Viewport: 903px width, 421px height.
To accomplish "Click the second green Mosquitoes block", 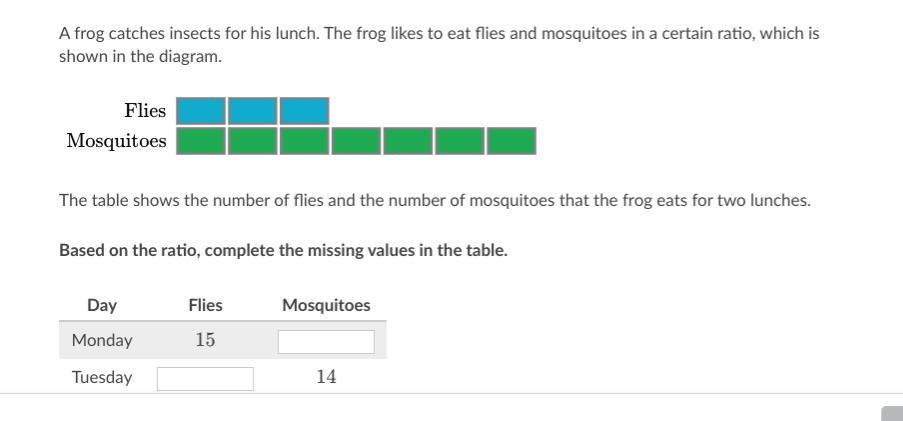I will [x=253, y=141].
